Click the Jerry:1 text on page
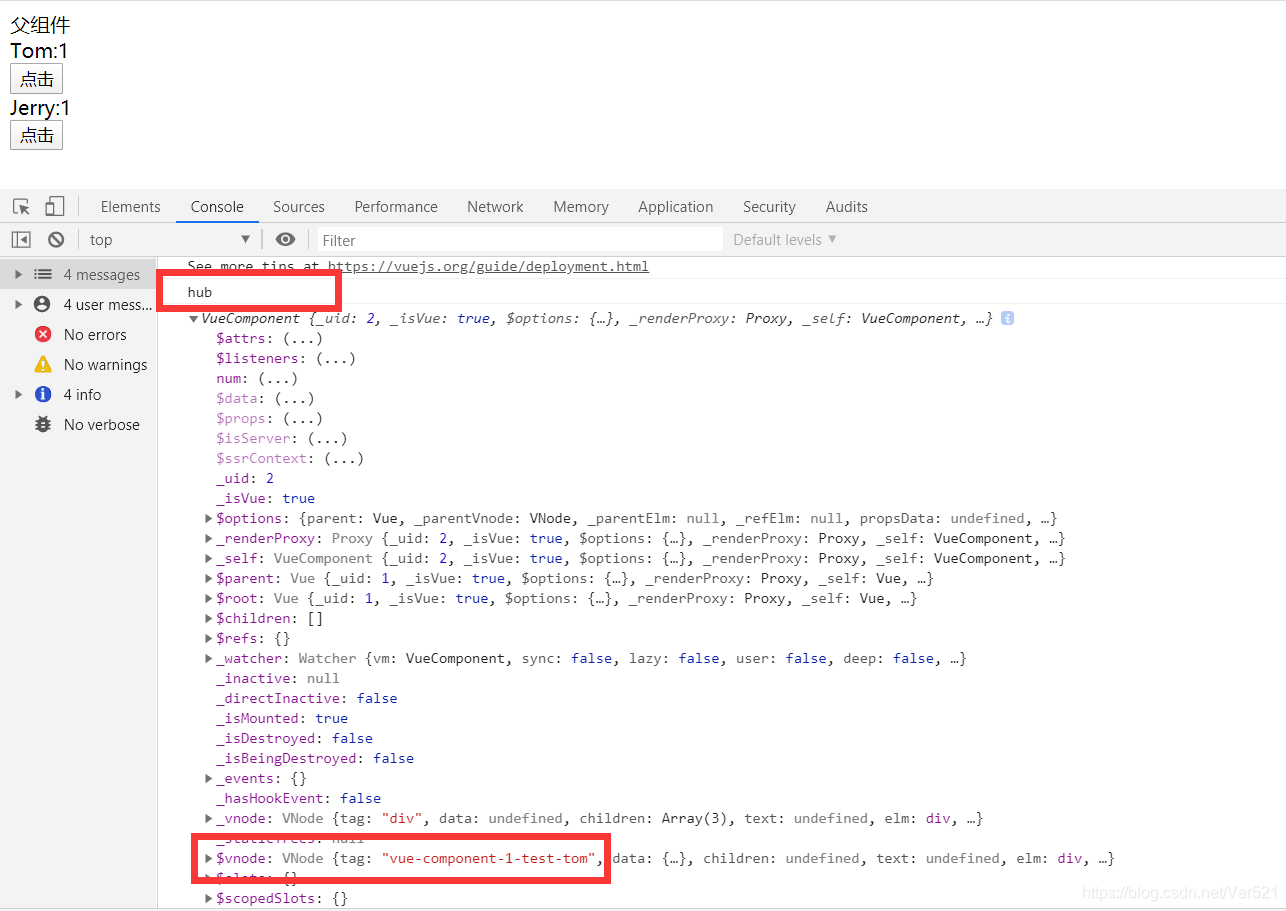The image size is (1286, 911). pos(40,108)
